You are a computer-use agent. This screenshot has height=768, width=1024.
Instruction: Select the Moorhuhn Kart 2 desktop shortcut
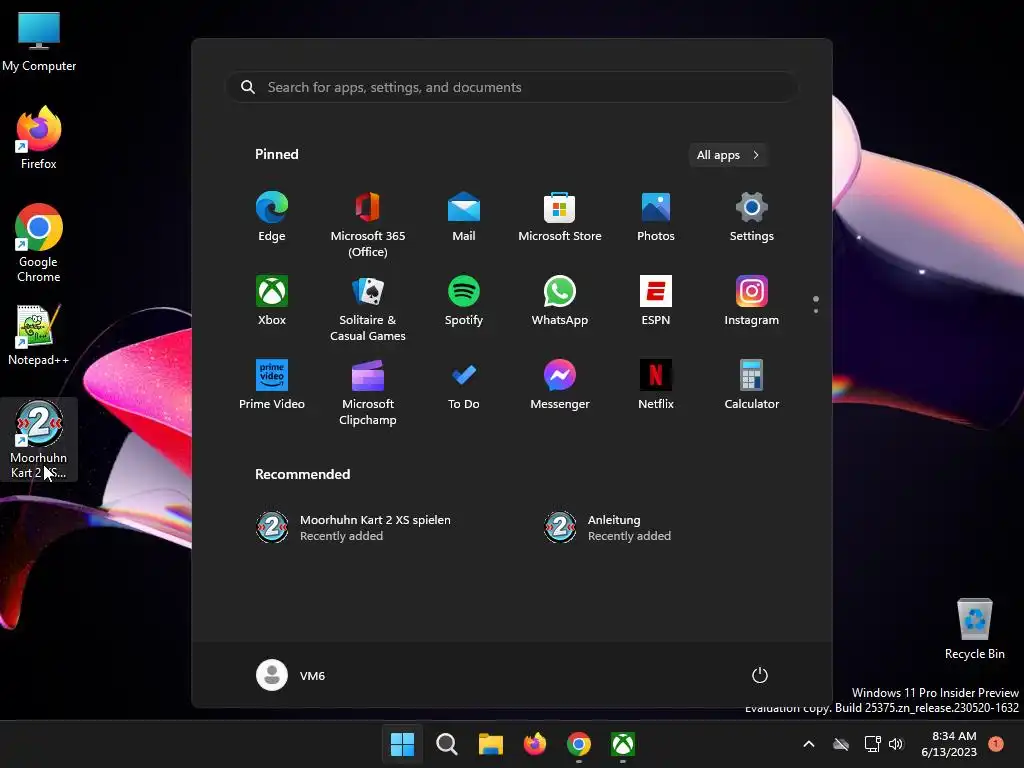(x=39, y=439)
